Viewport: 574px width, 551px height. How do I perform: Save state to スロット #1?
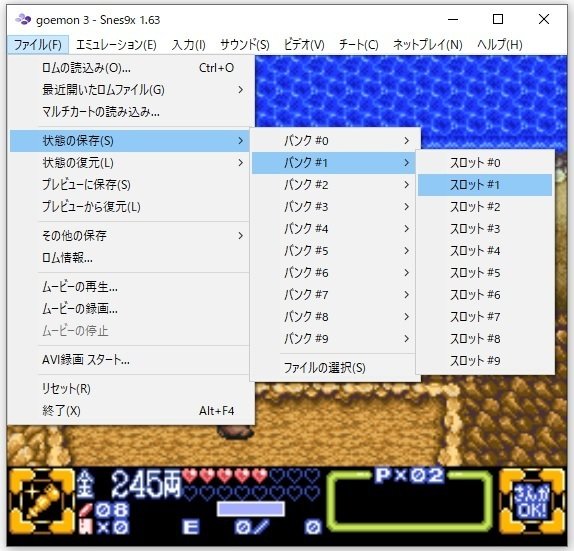coord(485,185)
